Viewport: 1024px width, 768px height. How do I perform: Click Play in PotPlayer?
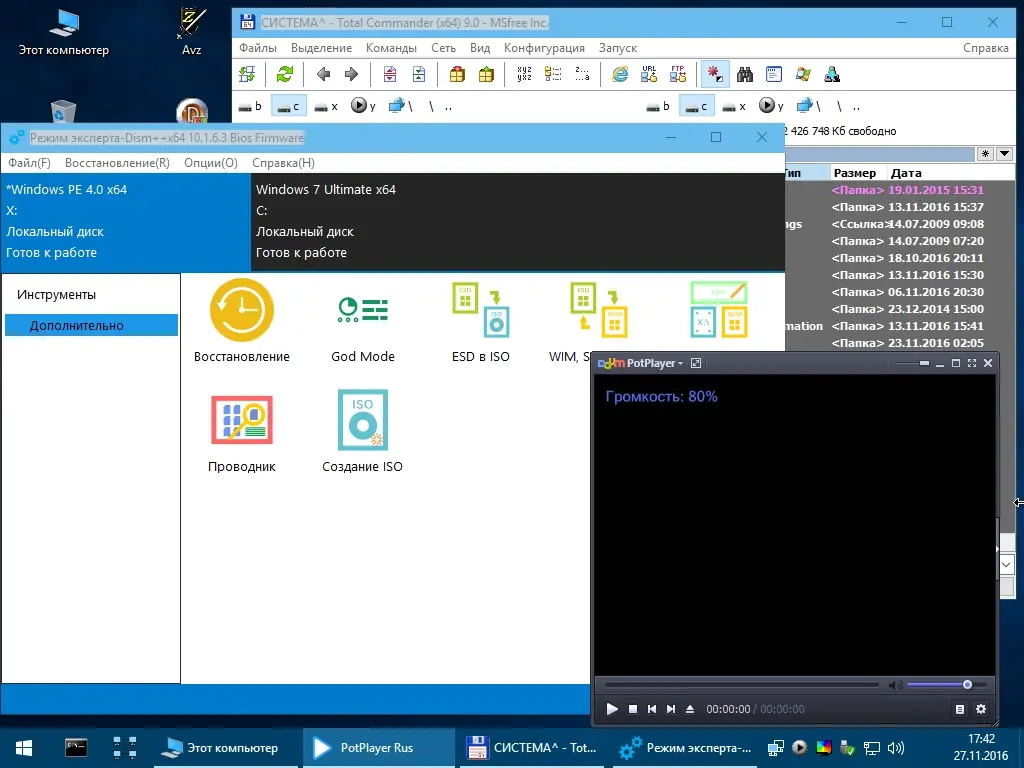(612, 709)
